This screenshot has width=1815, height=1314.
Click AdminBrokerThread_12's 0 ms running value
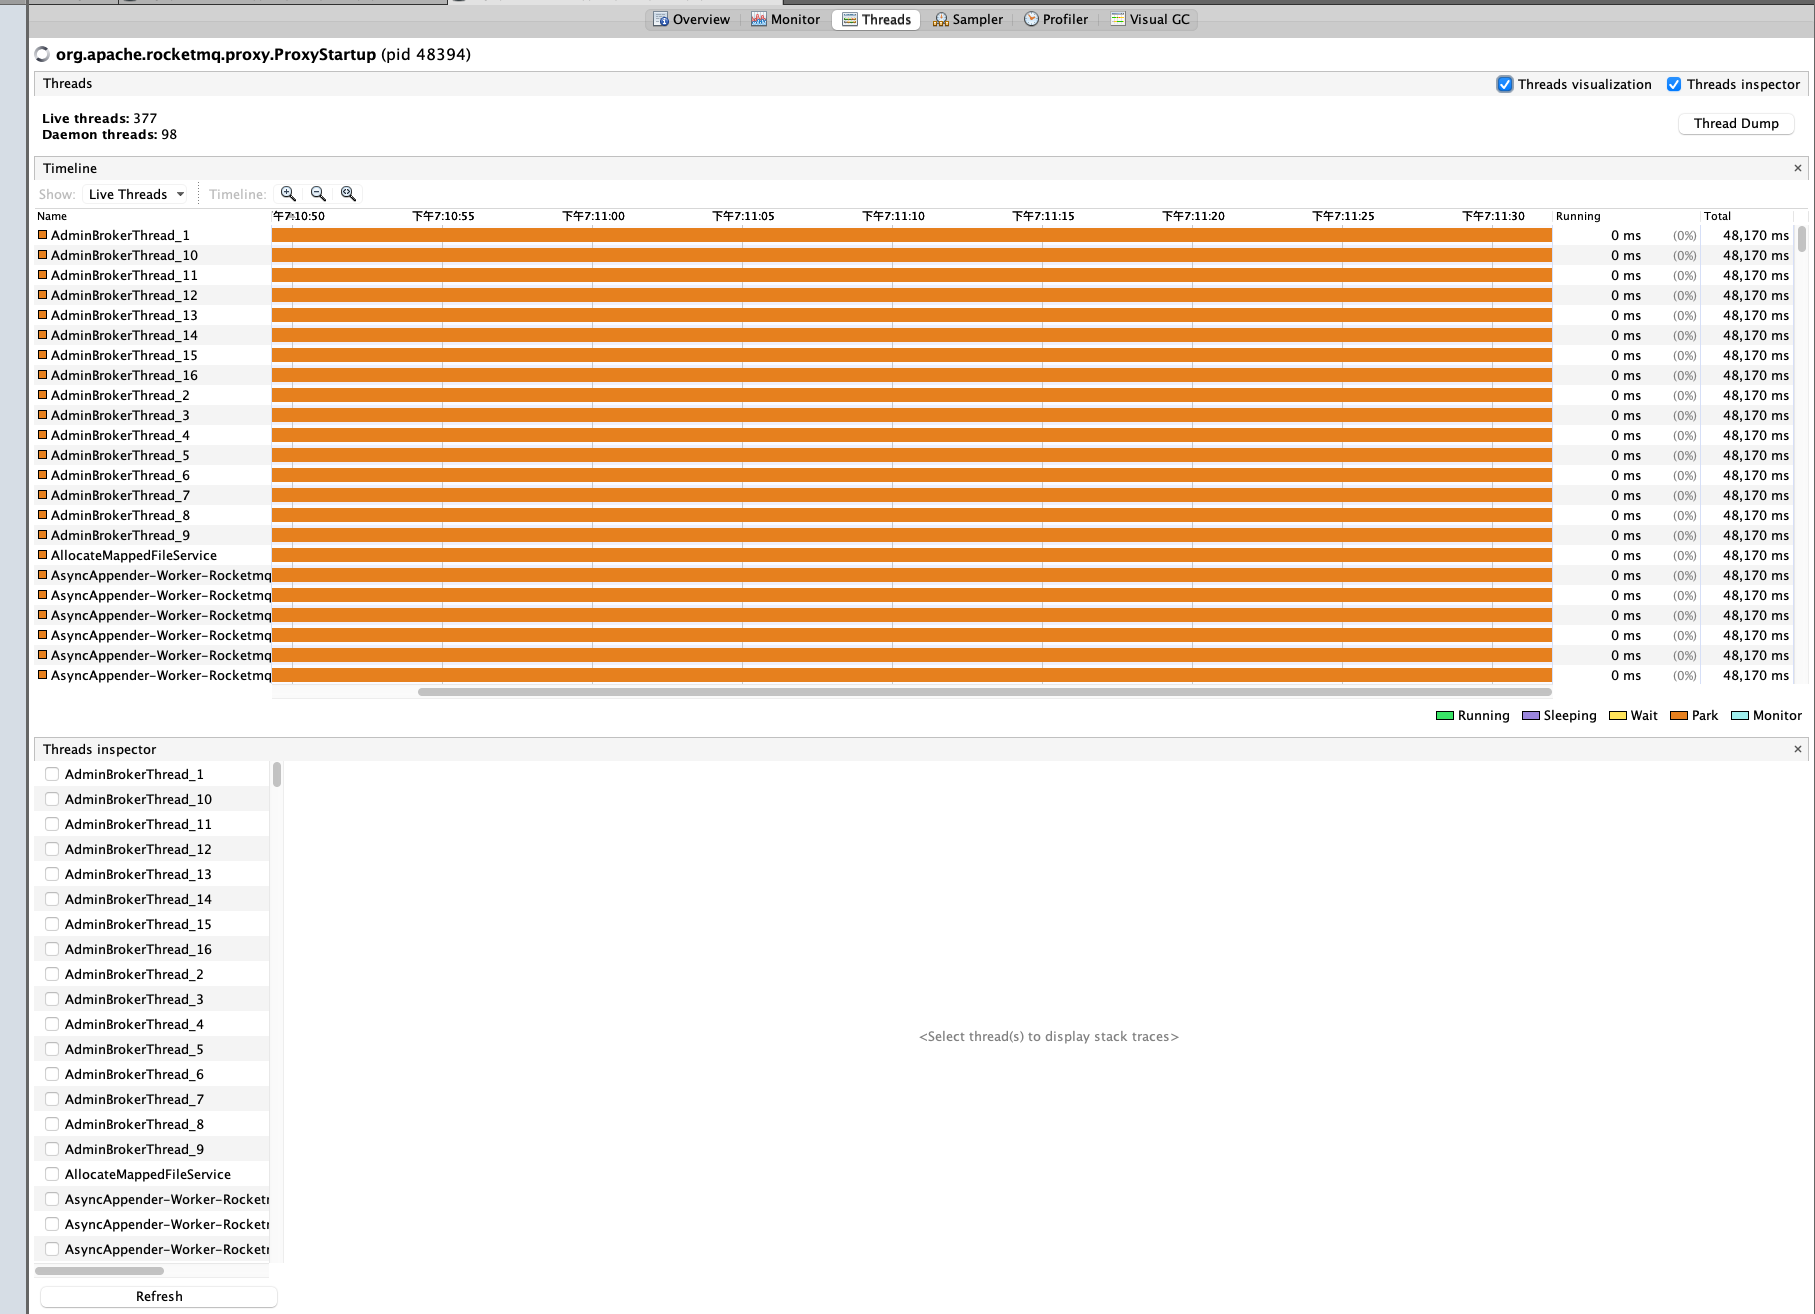[1625, 295]
